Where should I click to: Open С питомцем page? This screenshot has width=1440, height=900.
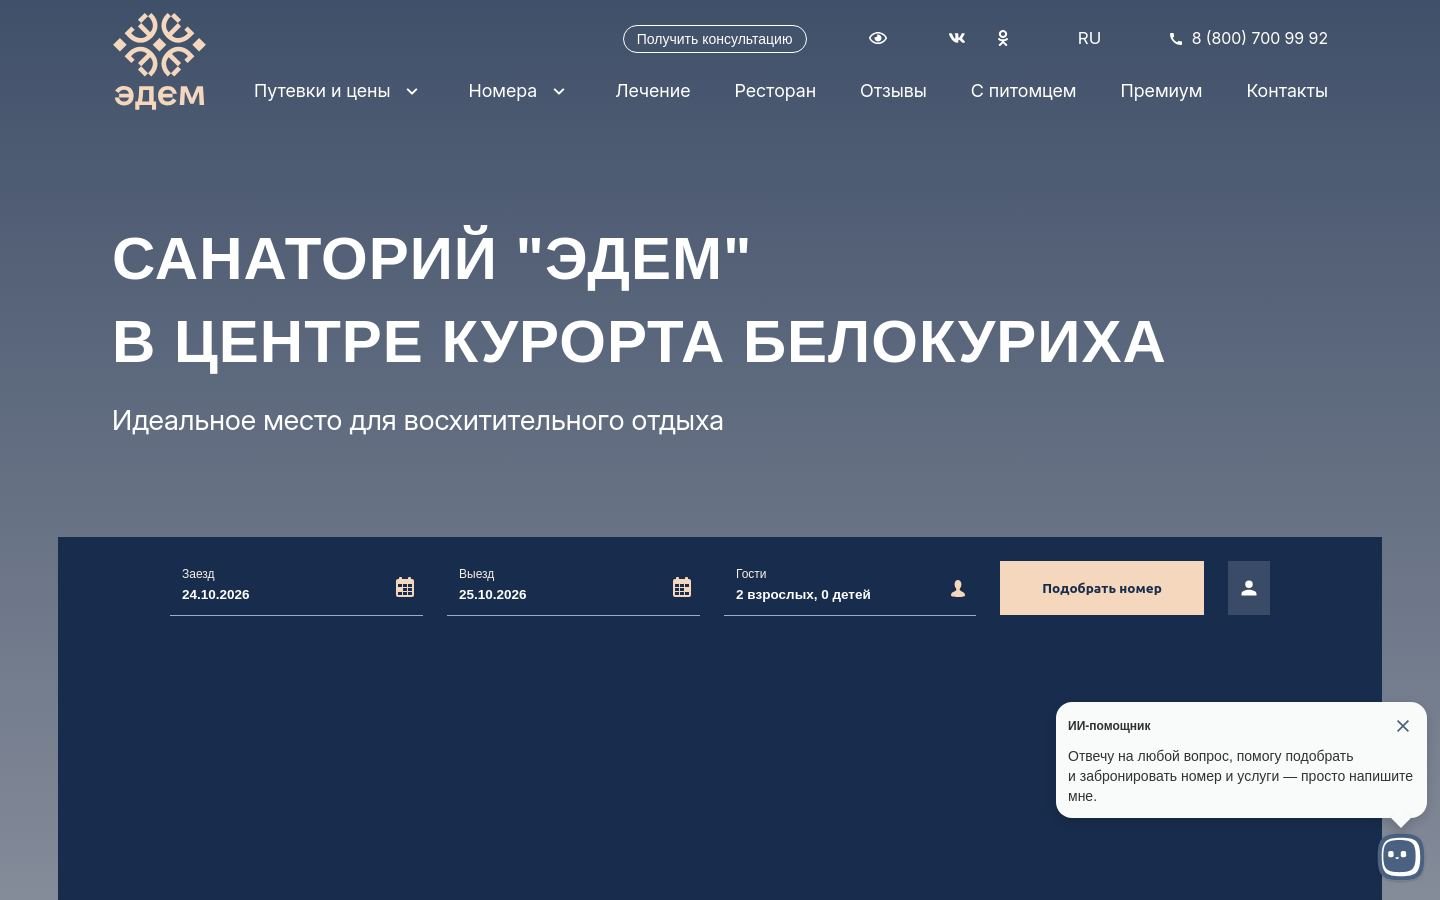(1023, 91)
